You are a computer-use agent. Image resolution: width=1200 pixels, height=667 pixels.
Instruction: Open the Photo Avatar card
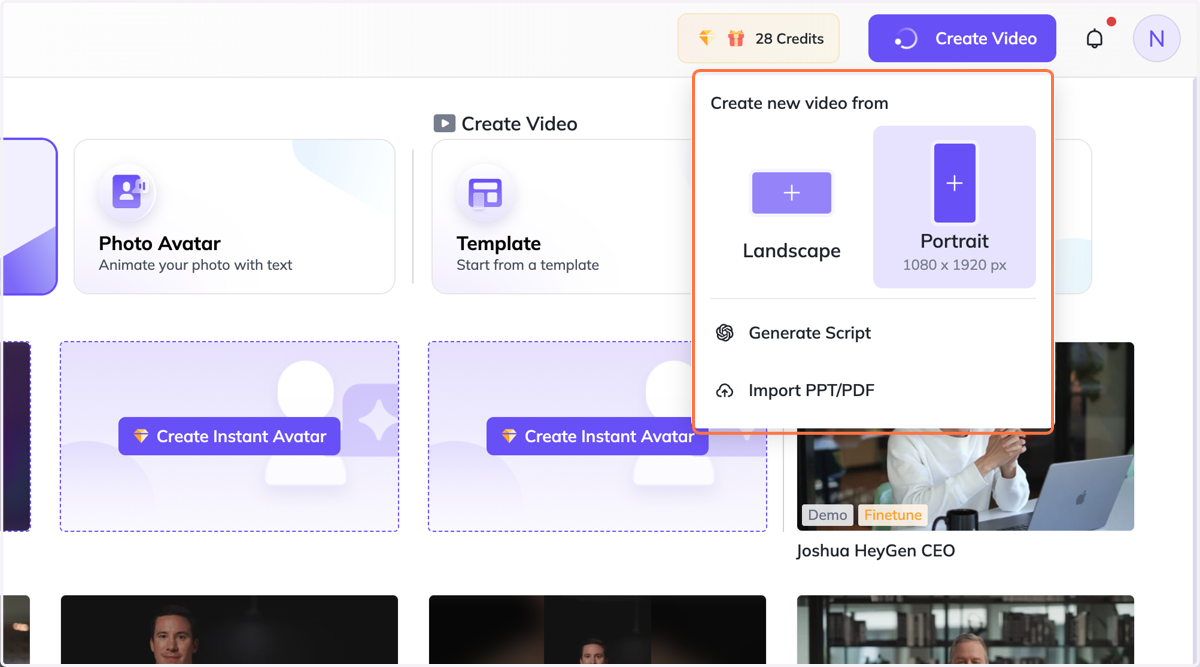coord(234,216)
